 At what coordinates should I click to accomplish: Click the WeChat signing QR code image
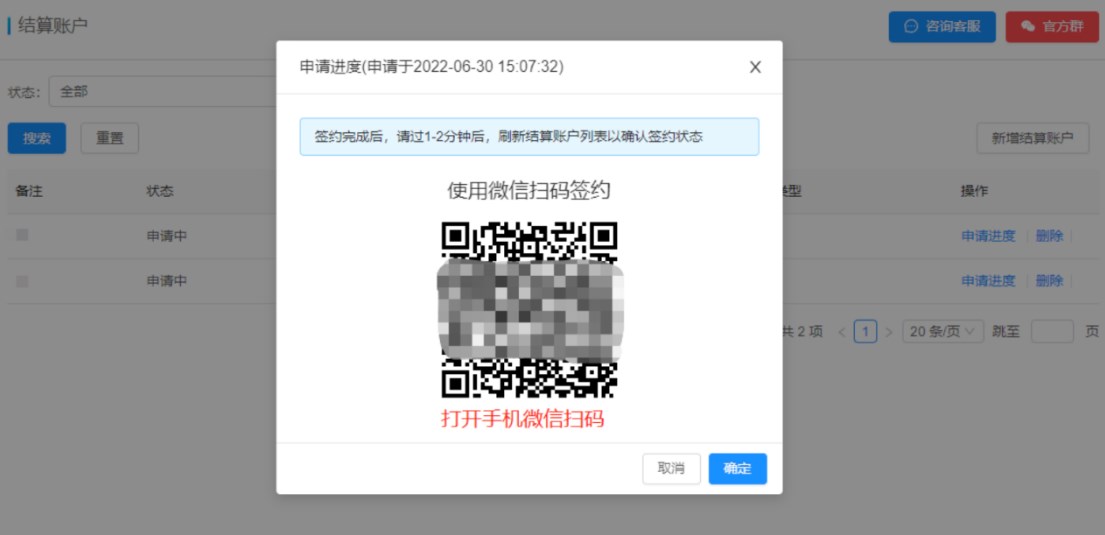[529, 309]
